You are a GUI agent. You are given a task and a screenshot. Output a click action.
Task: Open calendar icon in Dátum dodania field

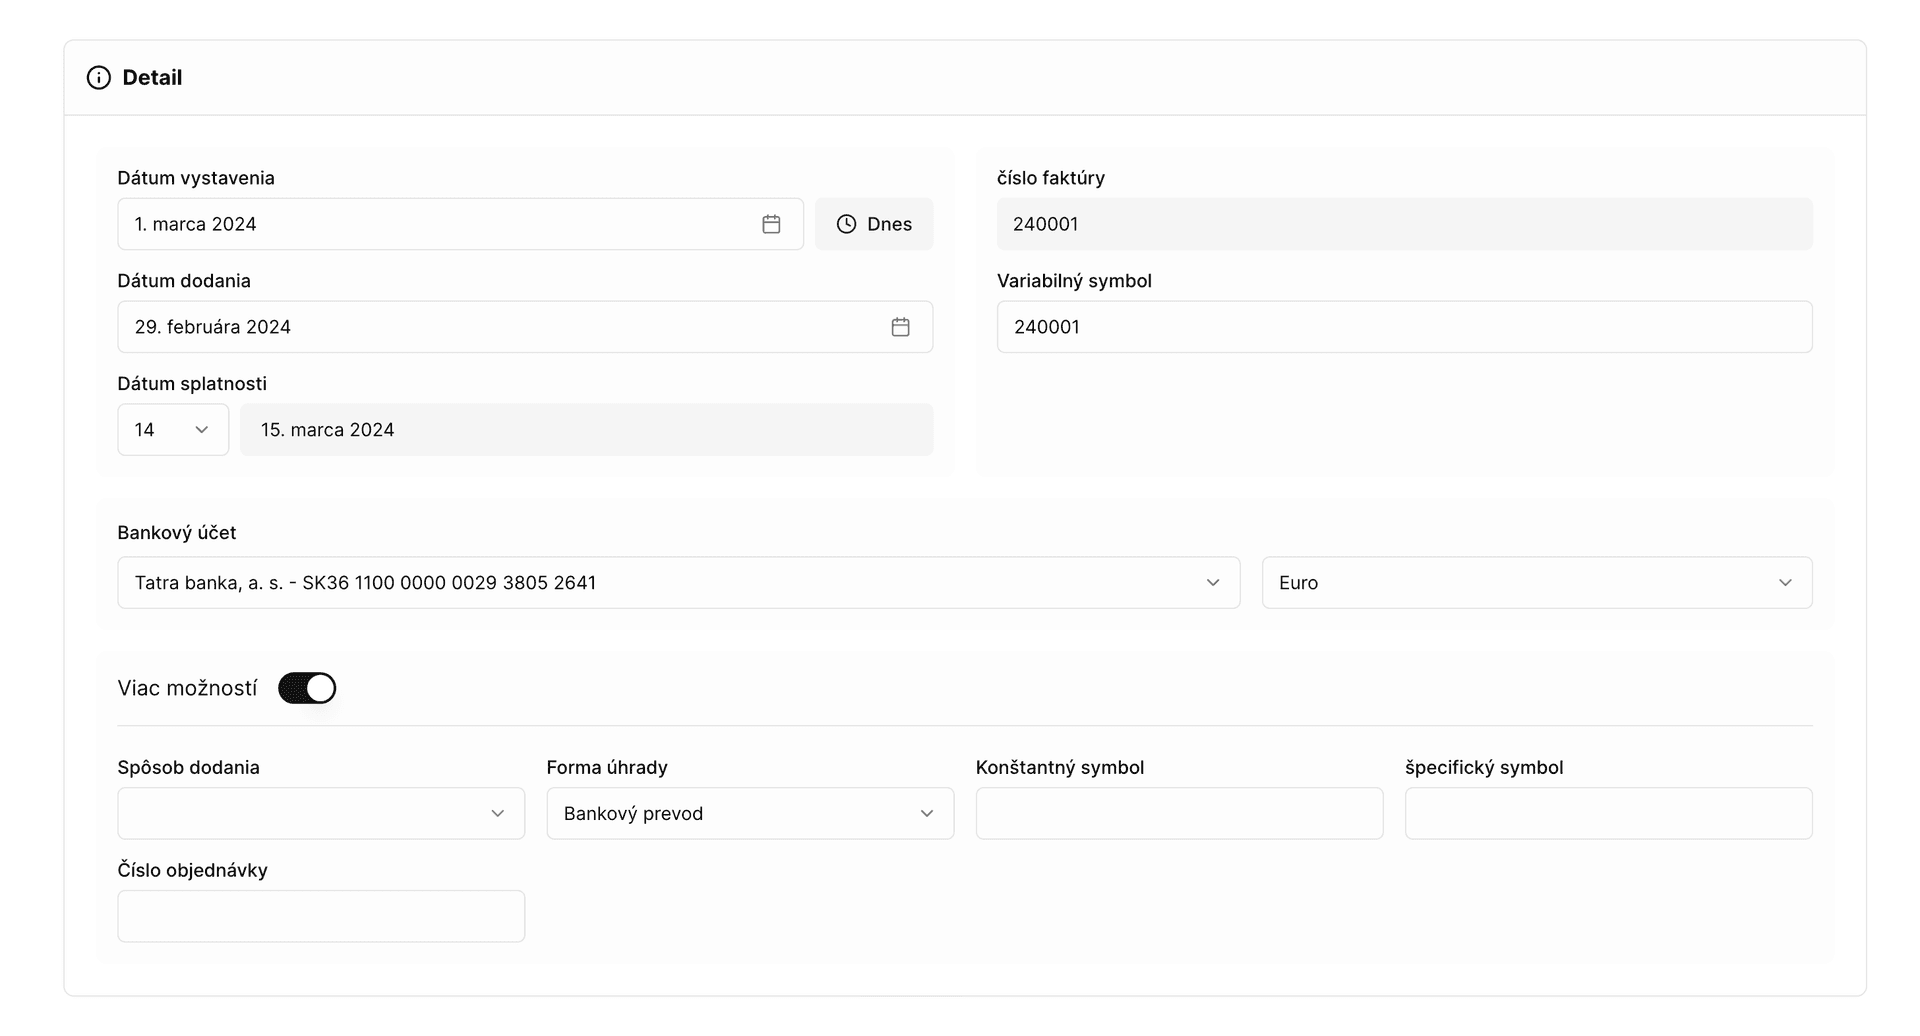(900, 327)
